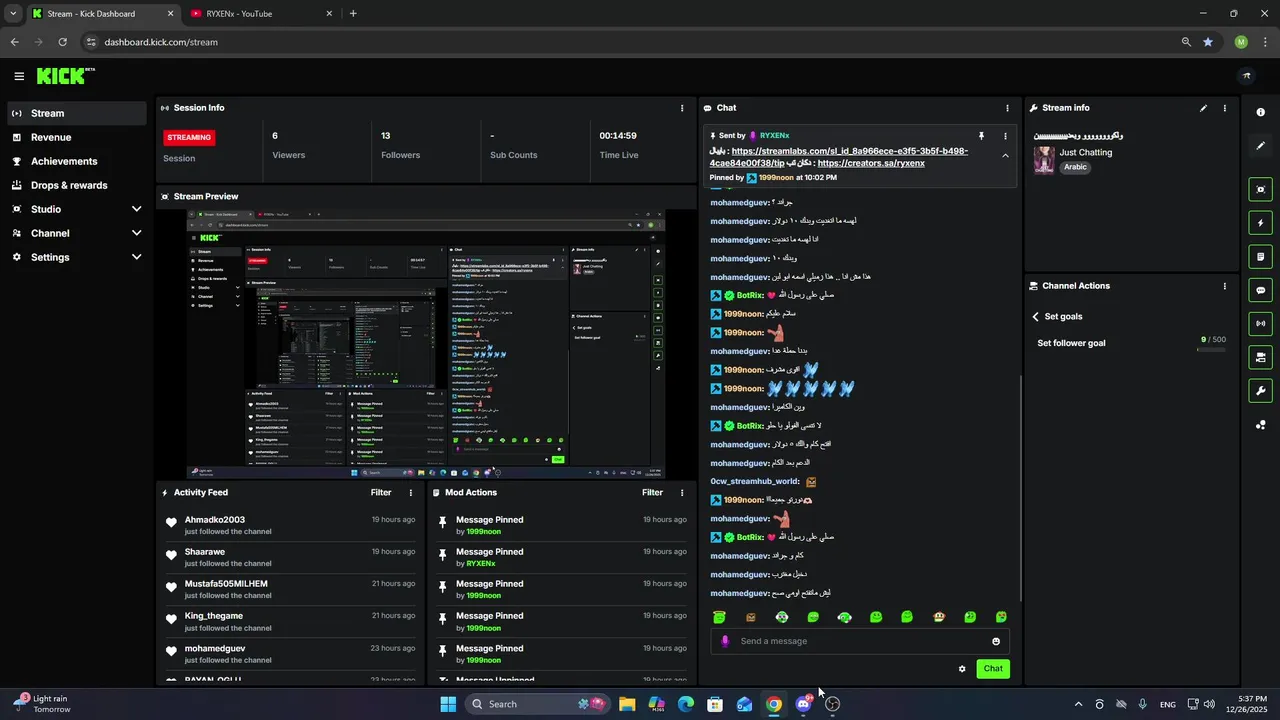This screenshot has height=720, width=1280.
Task: Expand the Settings sidebar section
Action: pyautogui.click(x=136, y=257)
